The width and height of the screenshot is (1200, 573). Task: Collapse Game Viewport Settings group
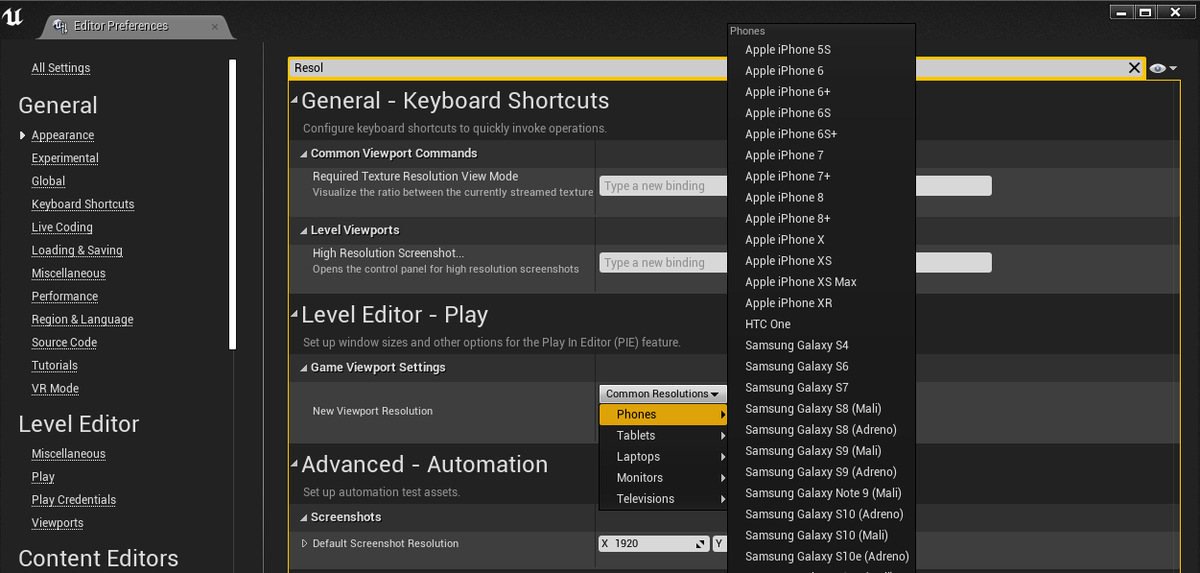coord(304,368)
